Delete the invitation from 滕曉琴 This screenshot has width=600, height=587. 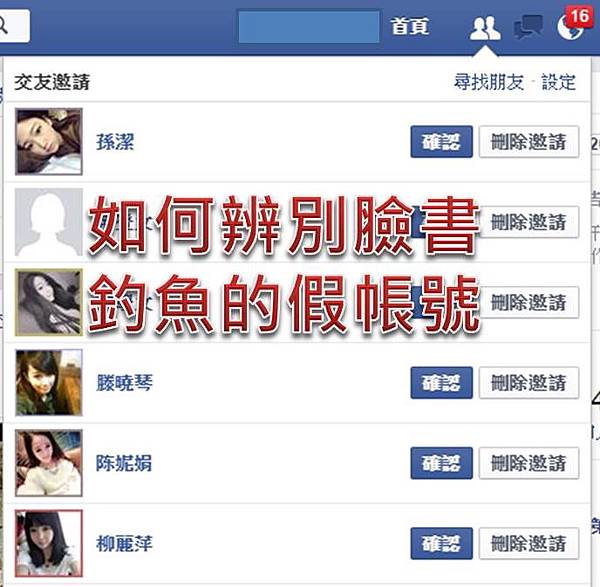tap(529, 383)
